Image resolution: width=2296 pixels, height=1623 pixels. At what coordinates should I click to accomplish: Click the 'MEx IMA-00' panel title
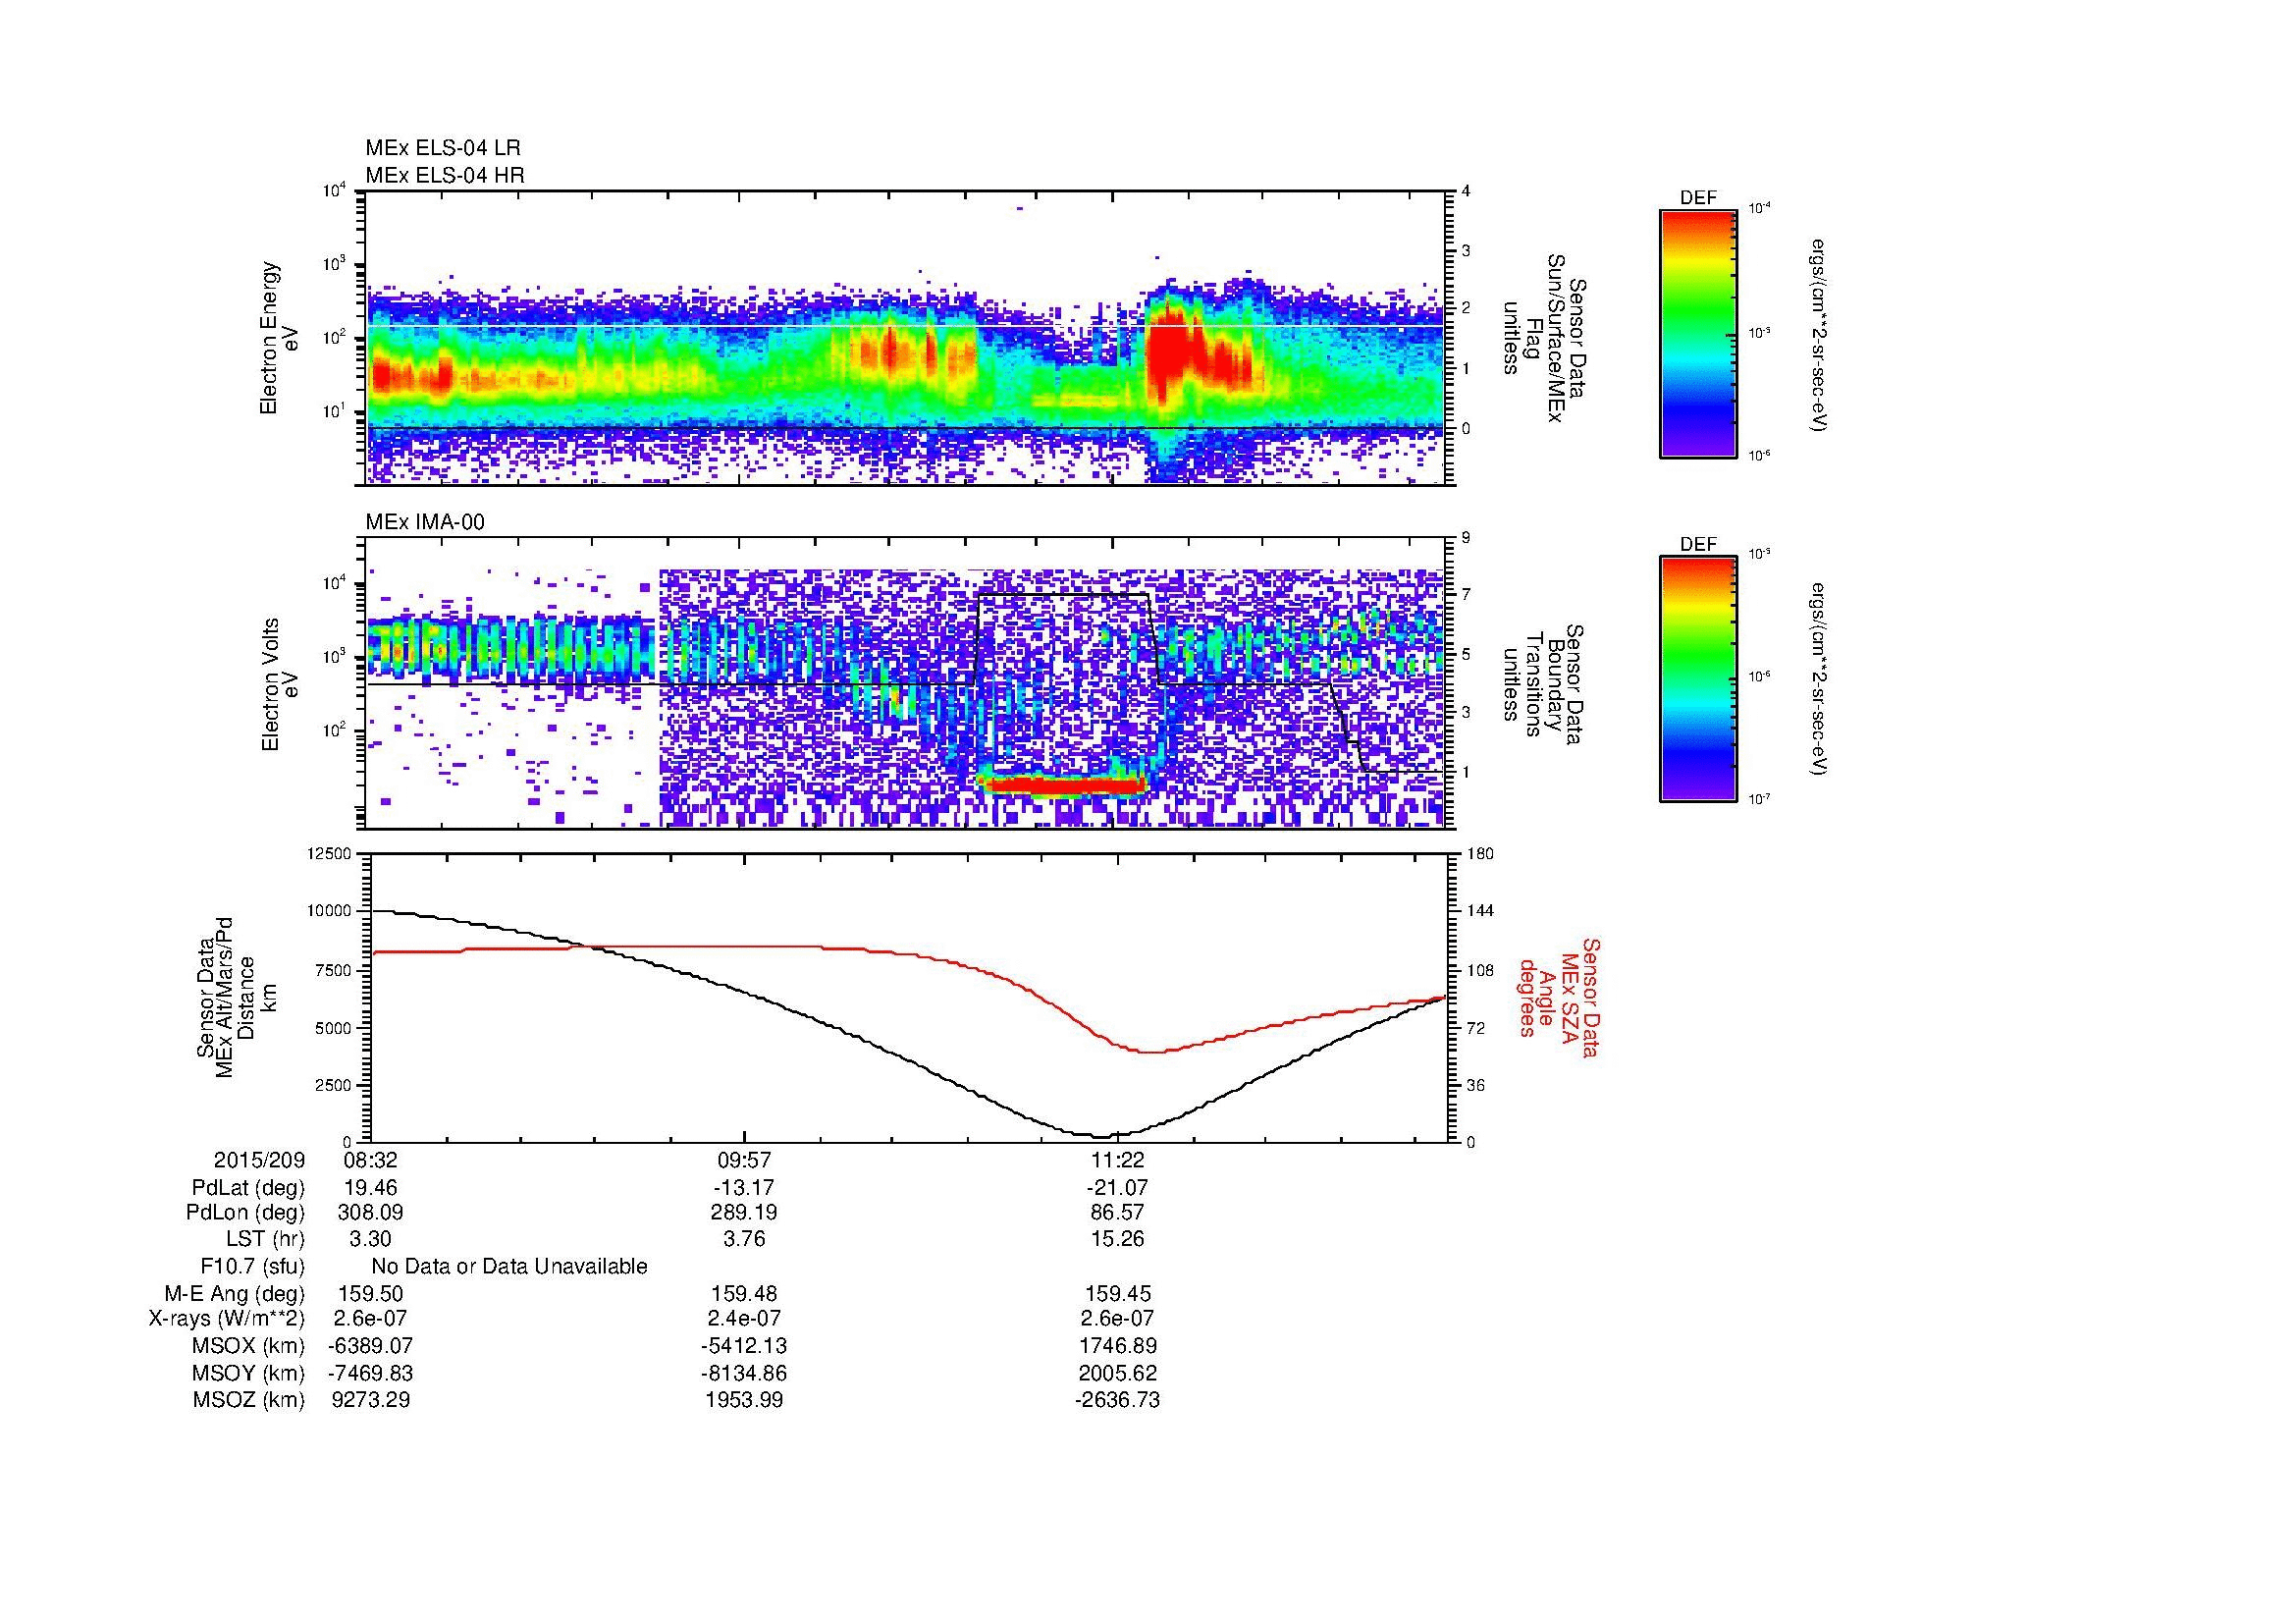point(425,522)
